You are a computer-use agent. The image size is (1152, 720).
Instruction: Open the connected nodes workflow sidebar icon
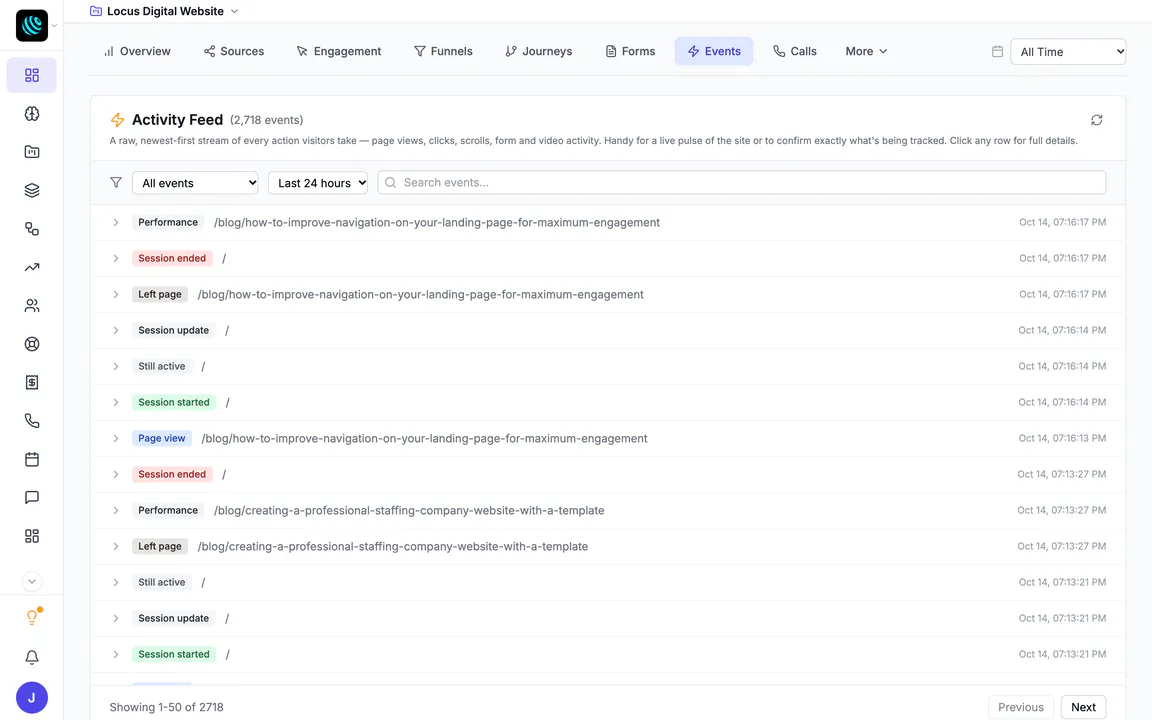(x=32, y=228)
